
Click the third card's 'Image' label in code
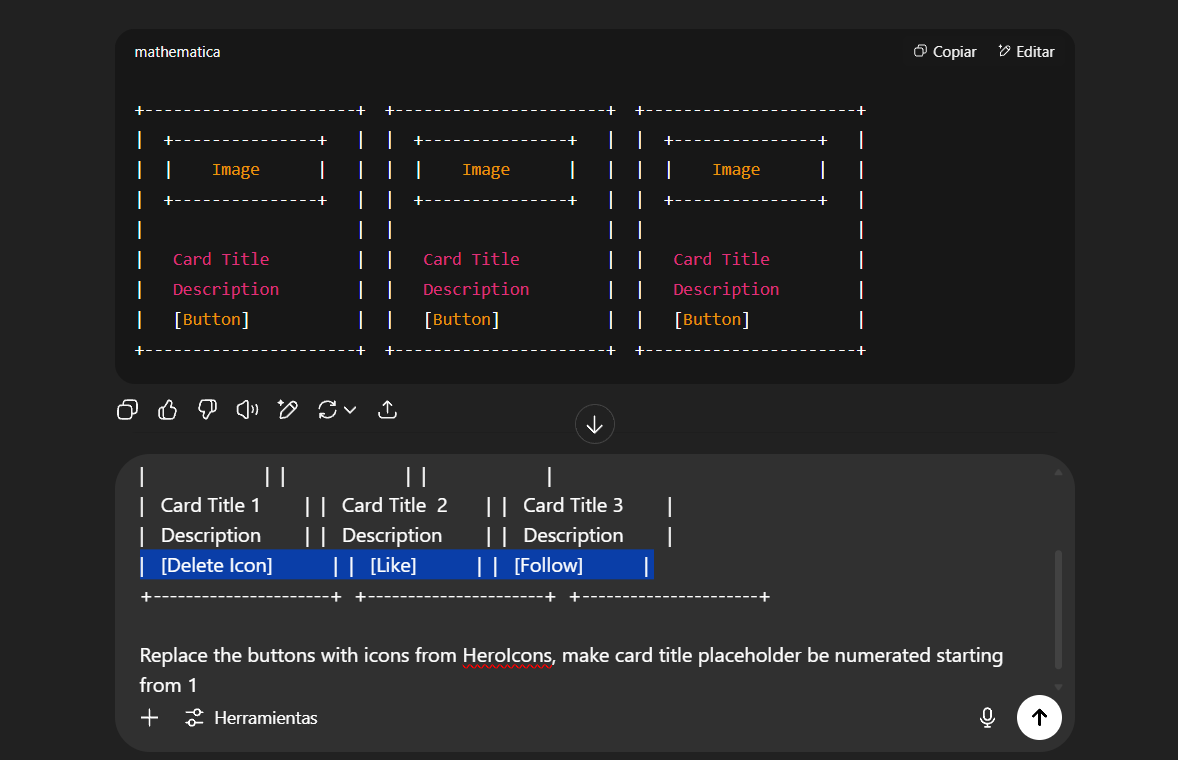pos(736,170)
